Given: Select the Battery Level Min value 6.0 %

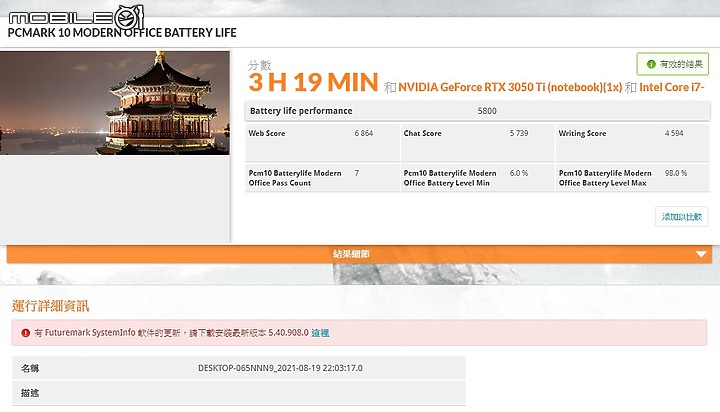Looking at the screenshot, I should coord(519,173).
